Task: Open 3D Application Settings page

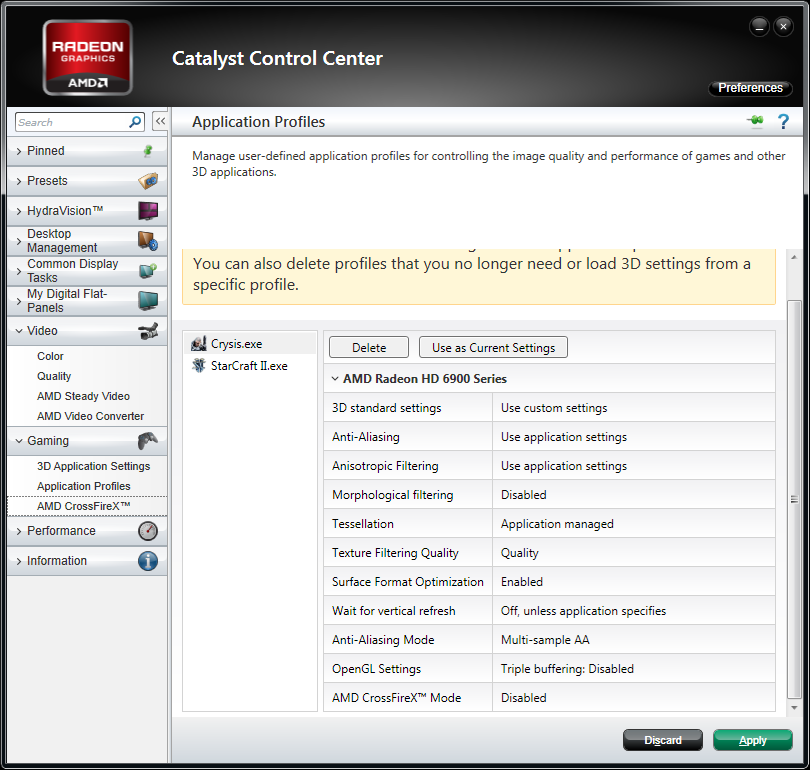Action: tap(94, 466)
